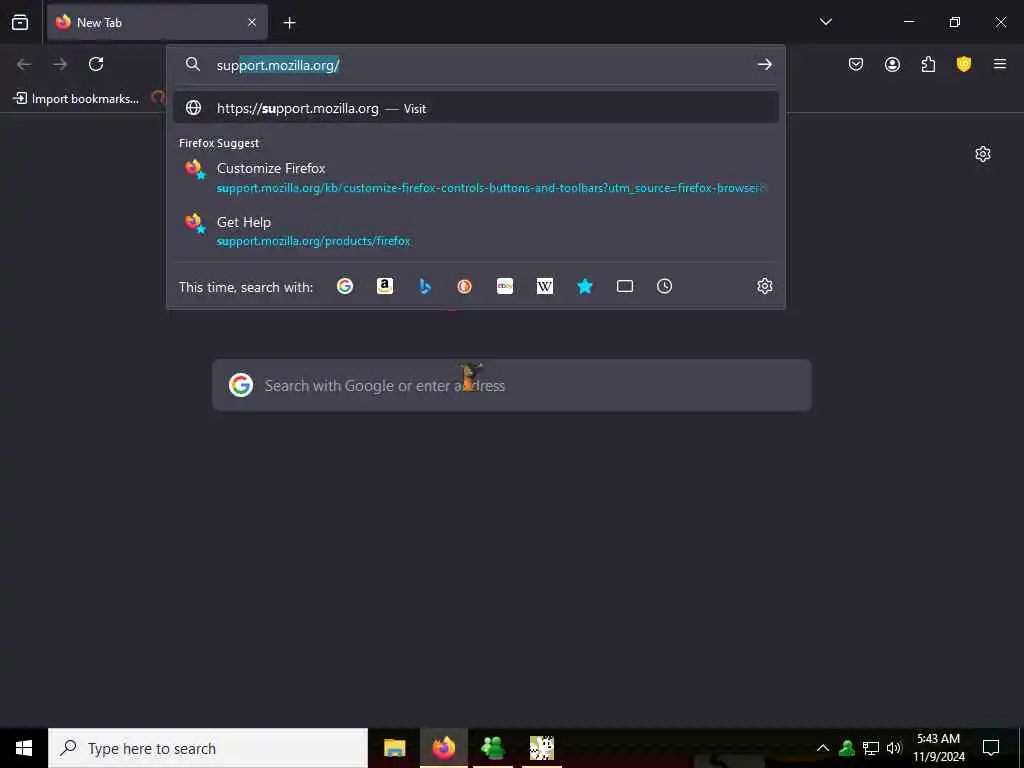Open search settings gear in dropdown
Viewport: 1024px width, 768px height.
tap(765, 286)
